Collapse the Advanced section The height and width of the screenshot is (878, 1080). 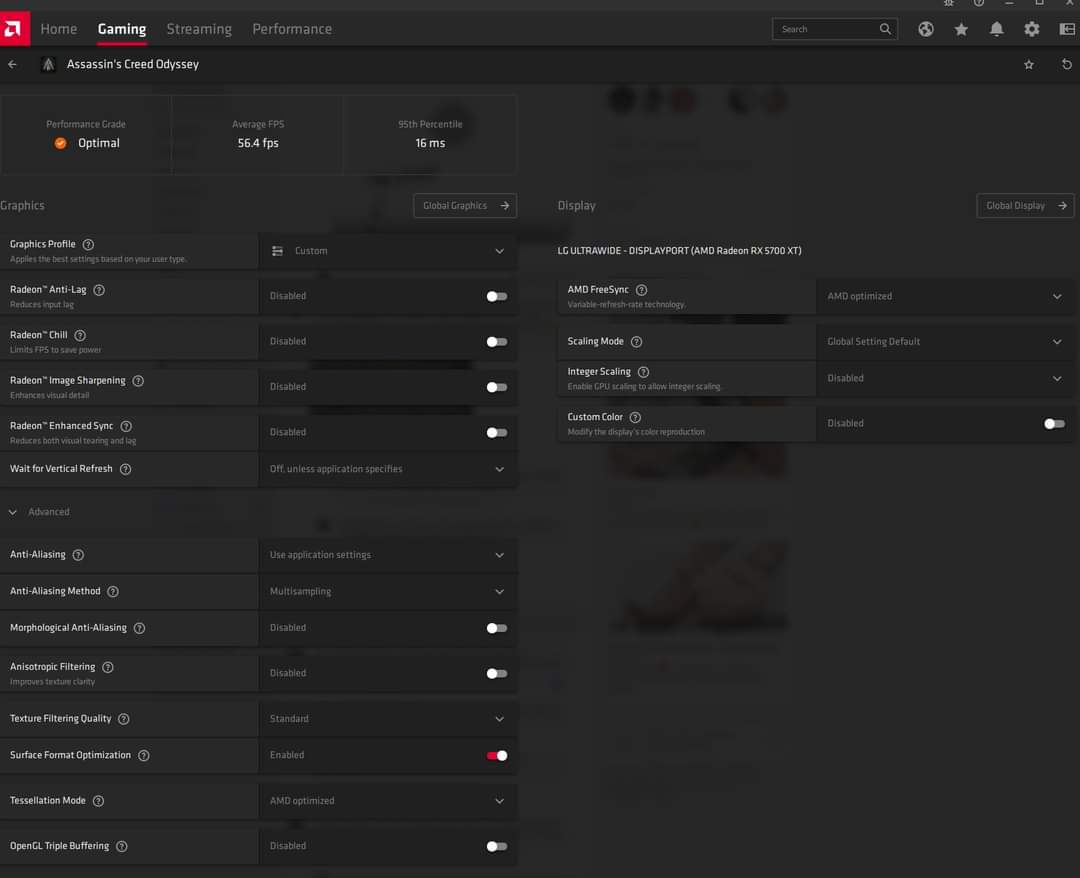point(12,512)
